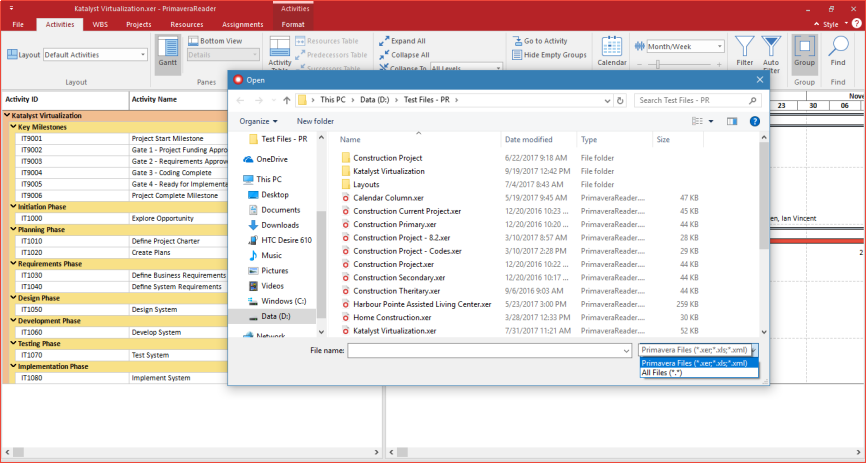Switch to the Assignments tab
Image resolution: width=867 pixels, height=463 pixels.
click(243, 24)
